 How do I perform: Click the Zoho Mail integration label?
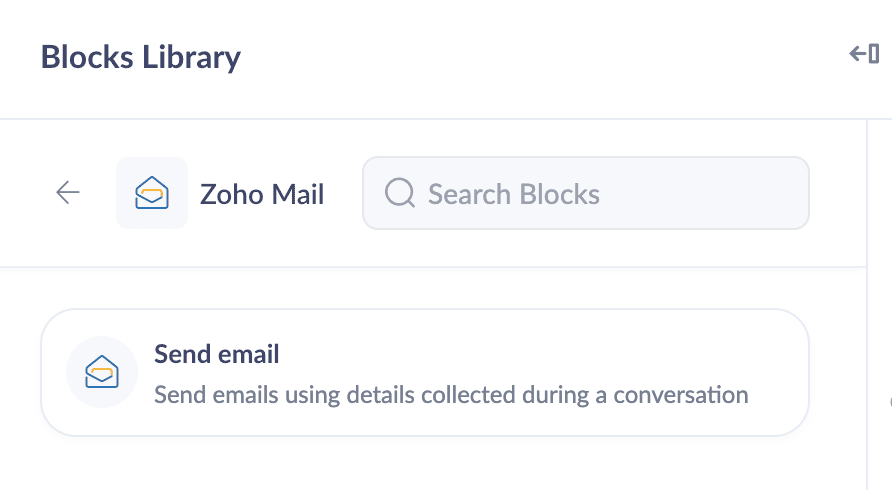pos(262,194)
